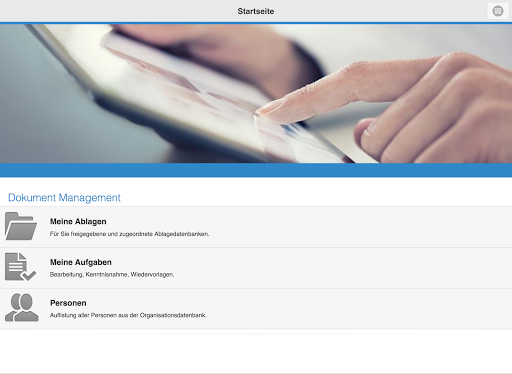Click the open folder icon beside Meine Ablagen

pyautogui.click(x=21, y=226)
